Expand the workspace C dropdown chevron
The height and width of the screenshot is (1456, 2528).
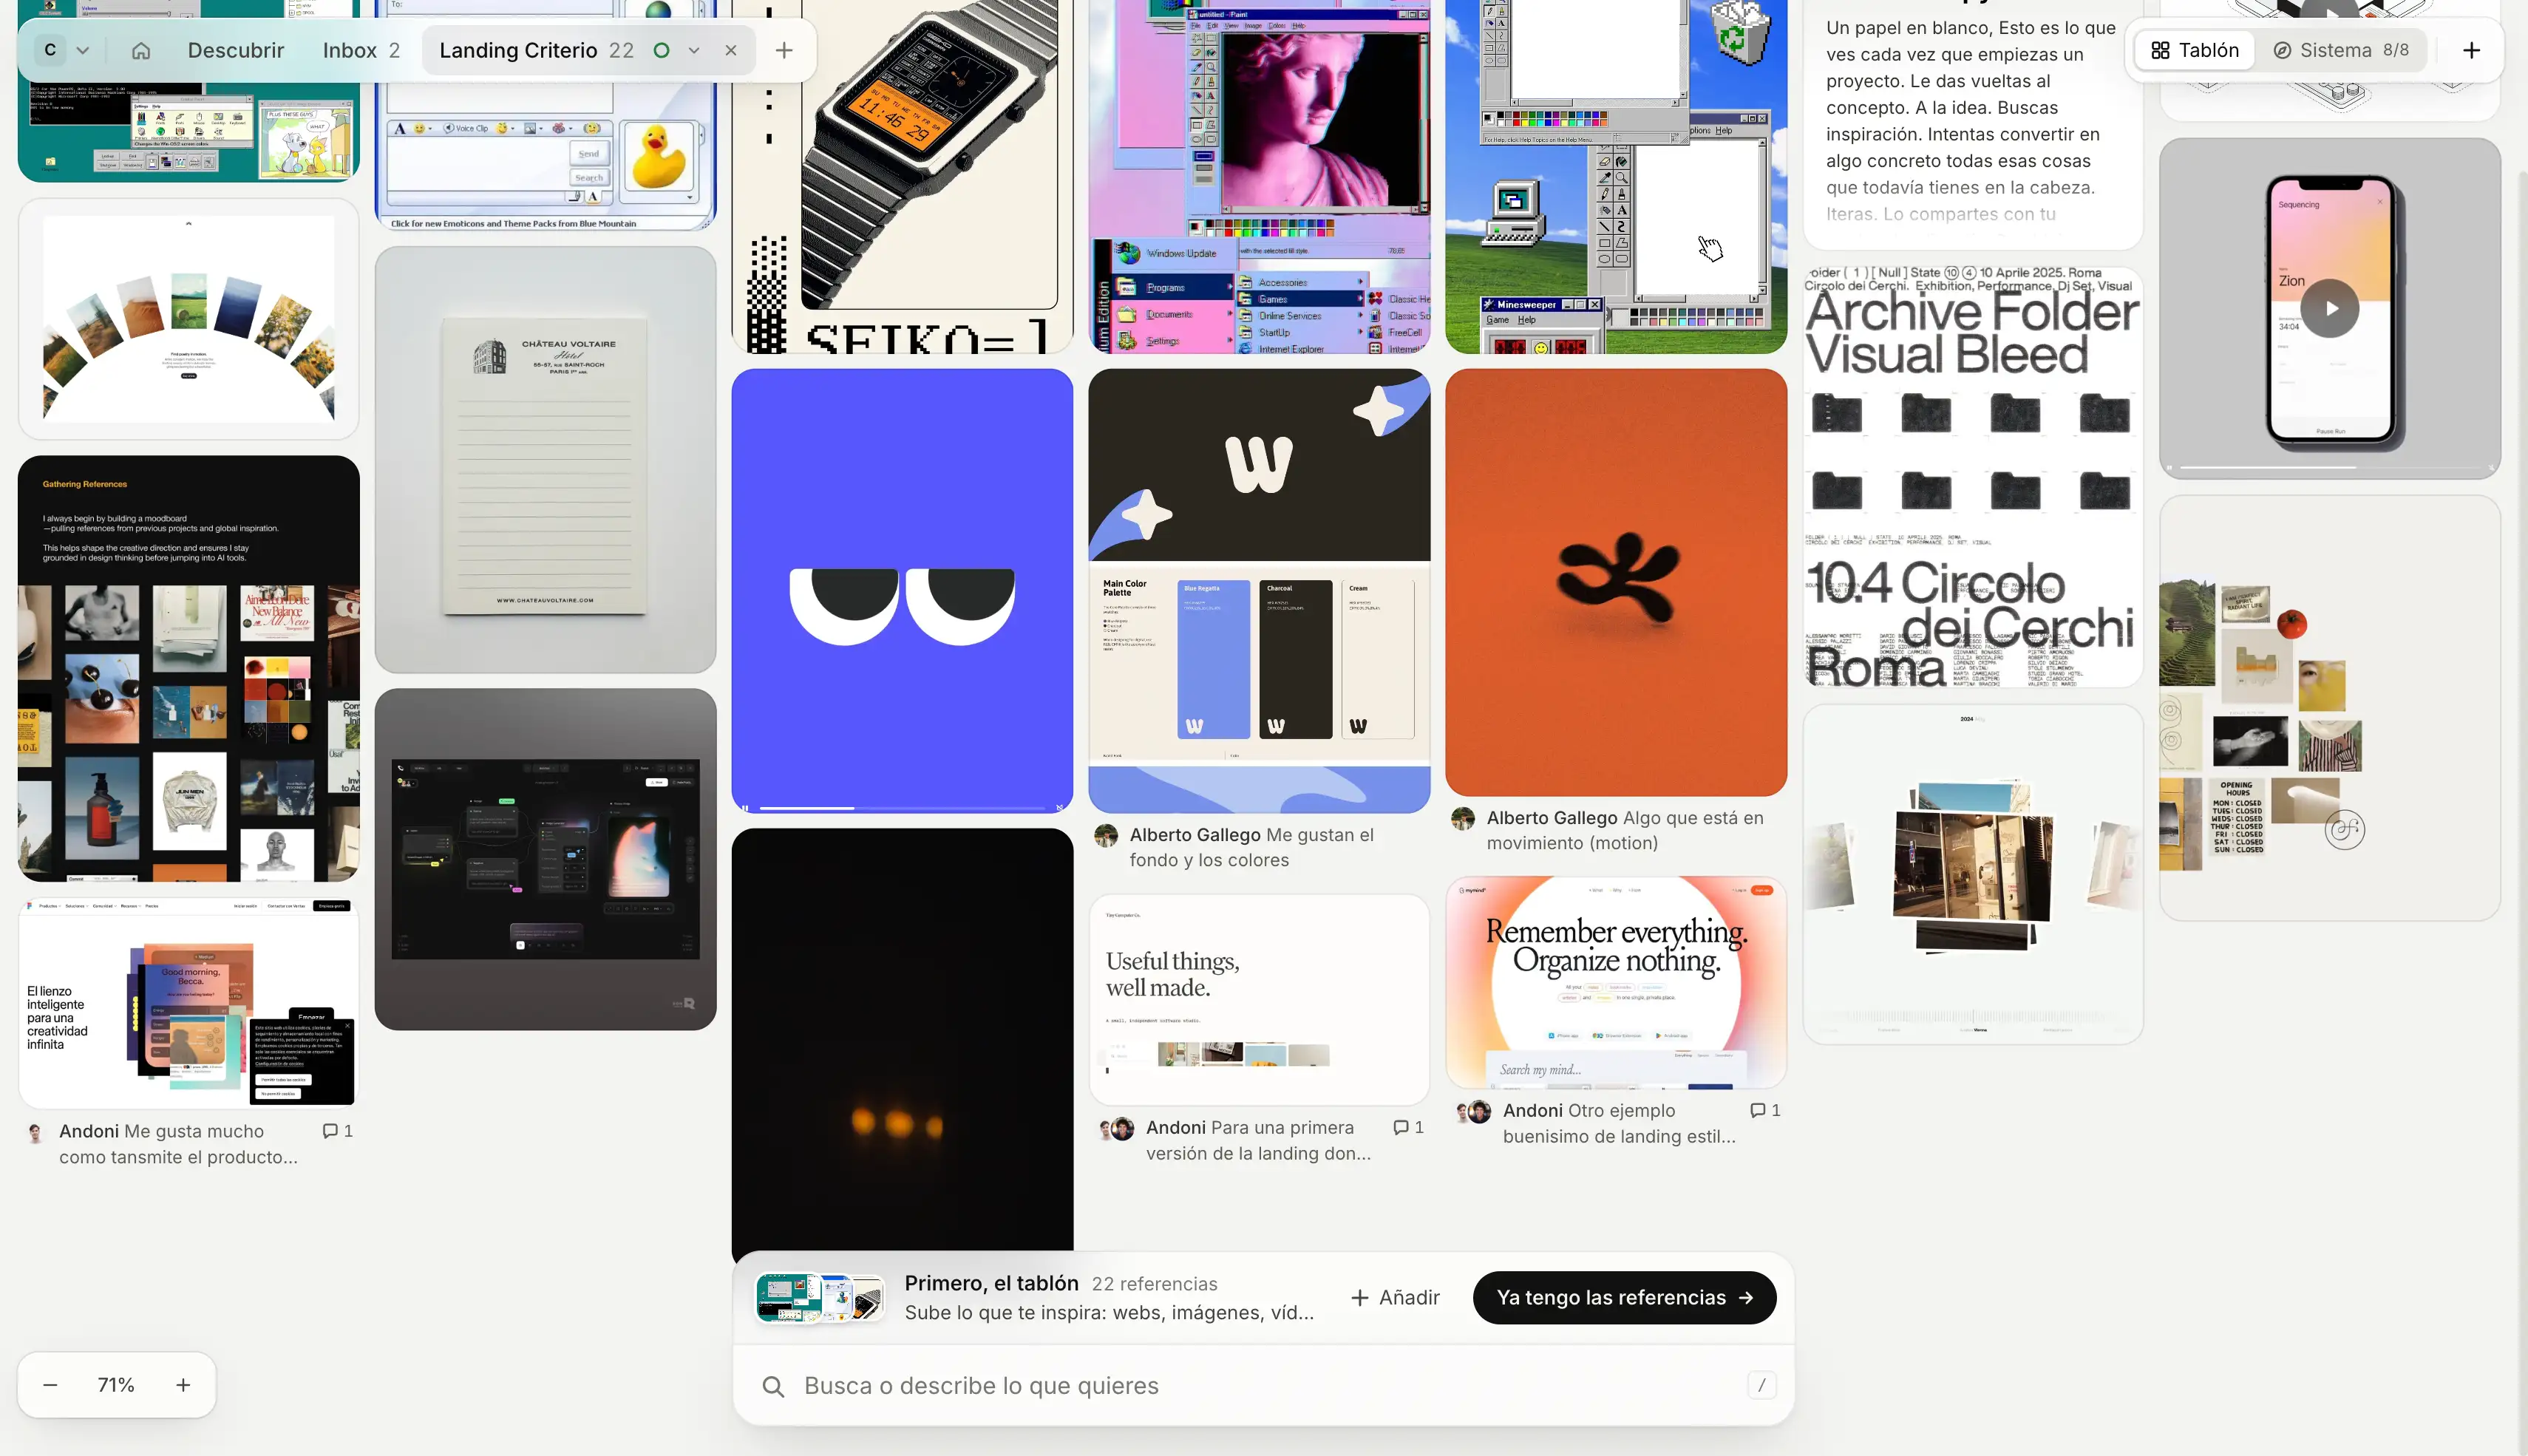point(83,50)
